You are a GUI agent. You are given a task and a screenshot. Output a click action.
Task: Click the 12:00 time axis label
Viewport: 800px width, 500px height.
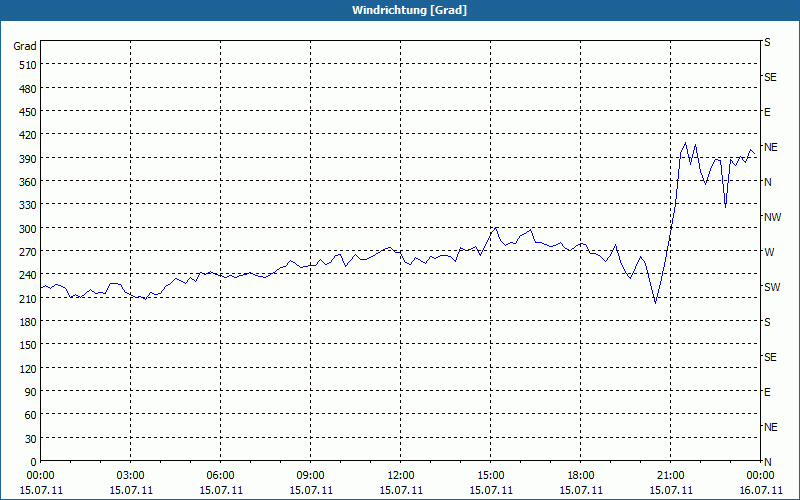(401, 476)
